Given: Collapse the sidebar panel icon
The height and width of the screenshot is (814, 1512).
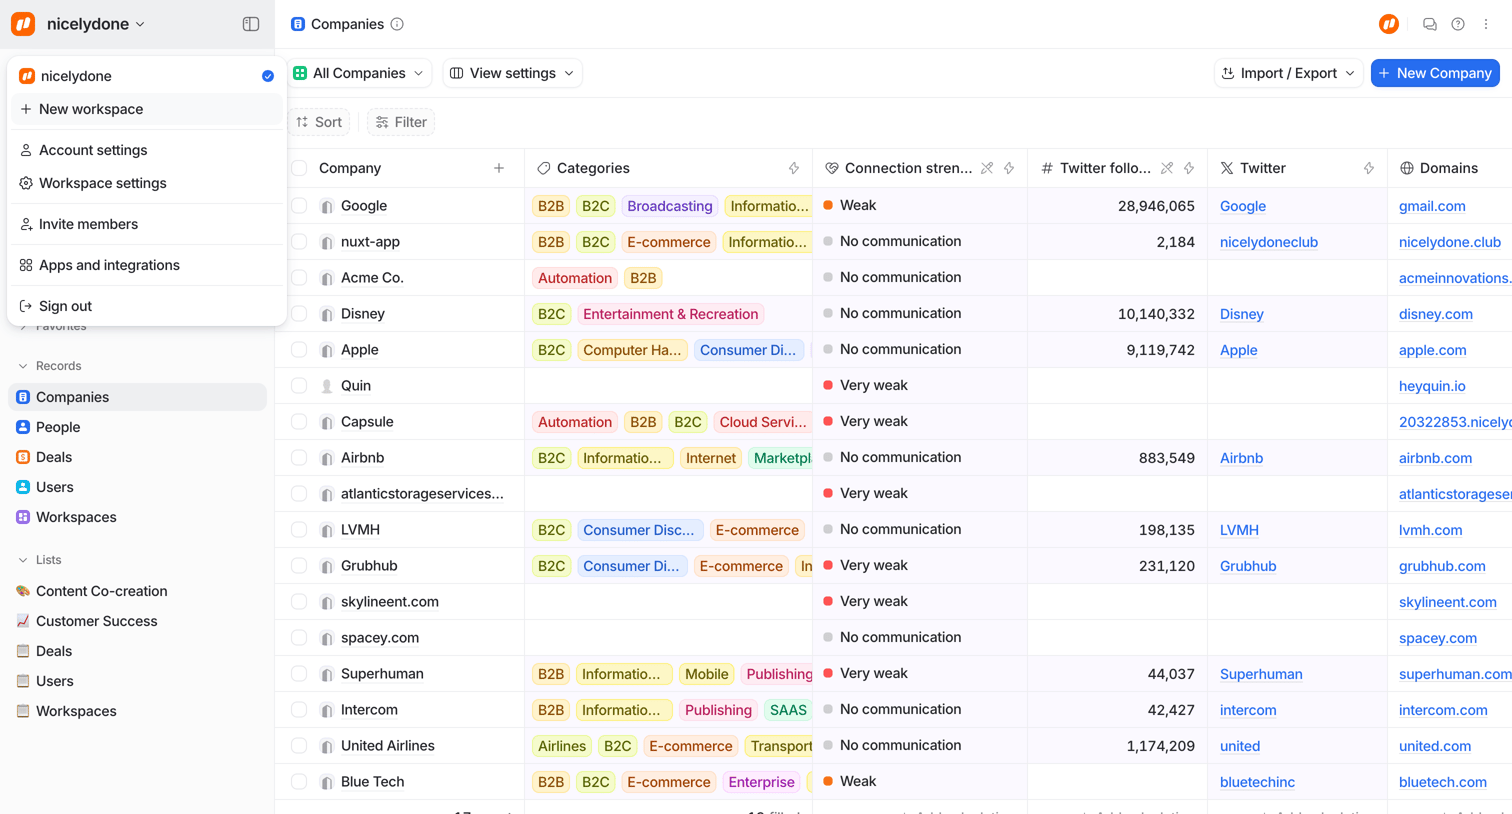Looking at the screenshot, I should tap(251, 24).
